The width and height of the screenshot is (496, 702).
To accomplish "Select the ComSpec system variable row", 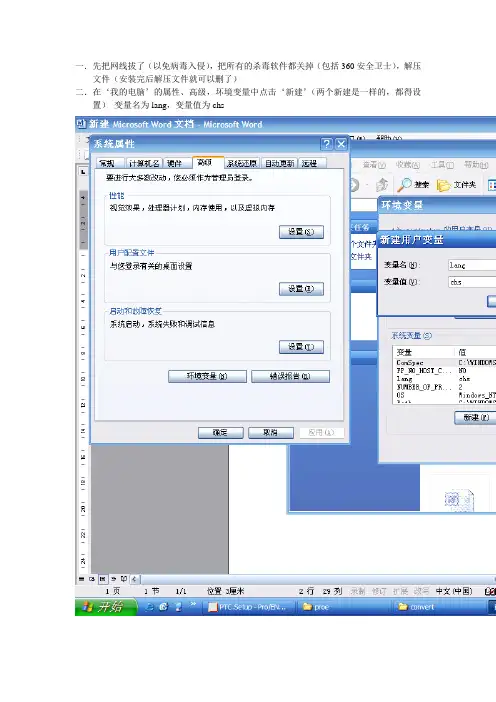I will pyautogui.click(x=445, y=363).
